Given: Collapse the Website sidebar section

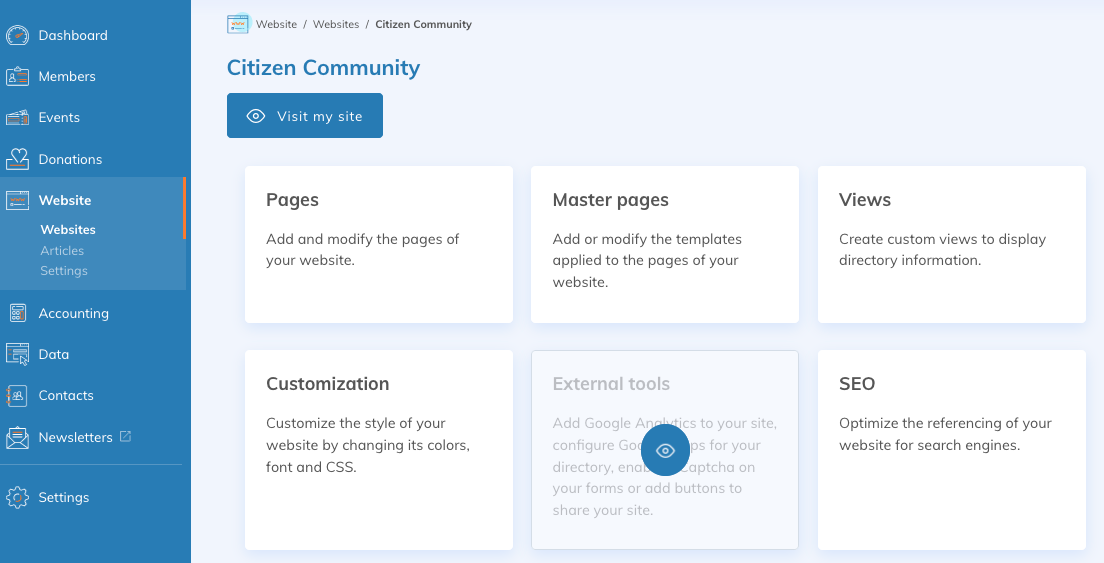Looking at the screenshot, I should point(65,200).
